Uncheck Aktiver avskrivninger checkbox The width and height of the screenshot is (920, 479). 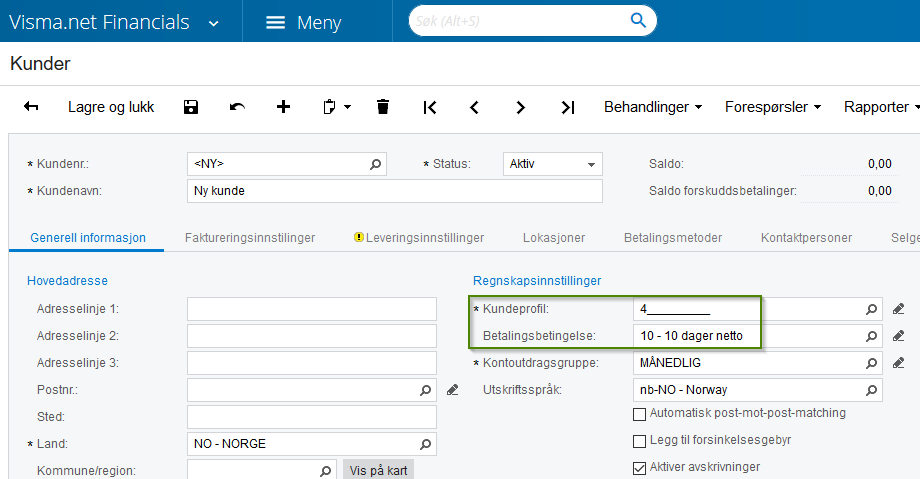coord(640,468)
